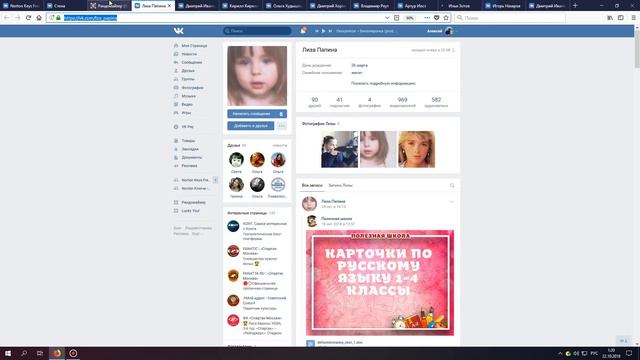Skip to the next track in the header player
640x360 pixels.
330,31
